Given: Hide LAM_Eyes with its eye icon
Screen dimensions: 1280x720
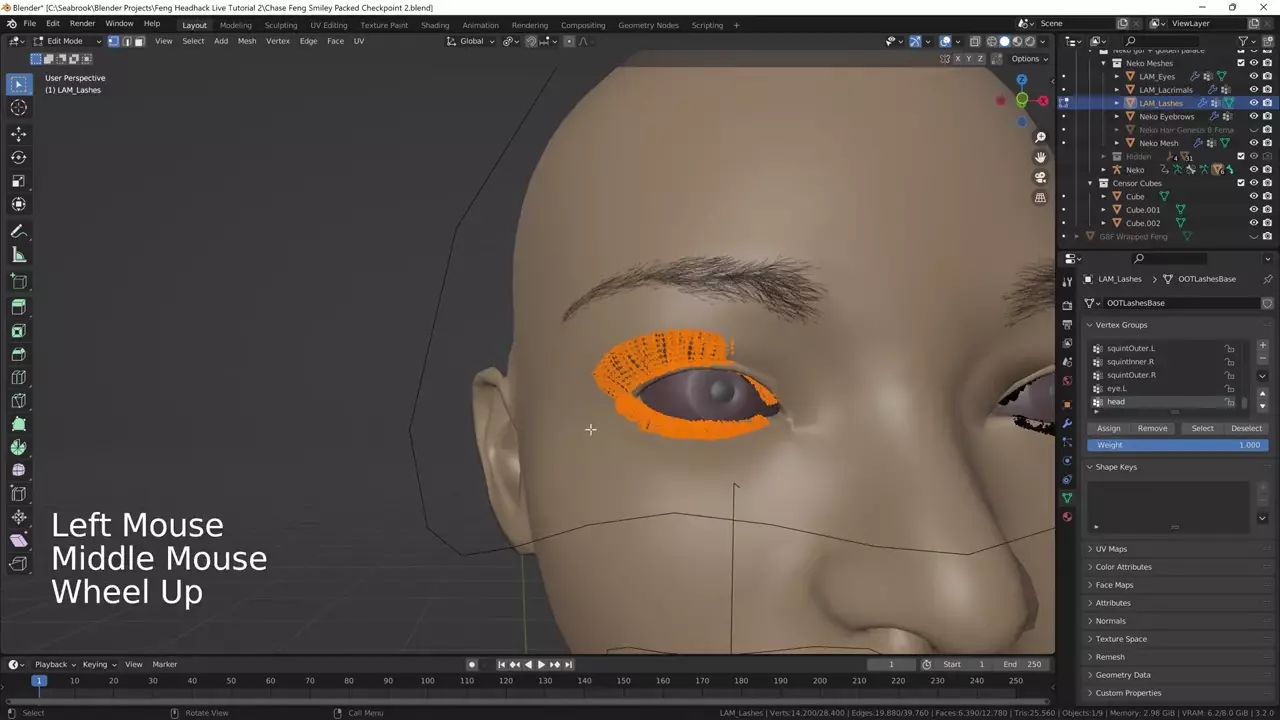Looking at the screenshot, I should 1253,76.
